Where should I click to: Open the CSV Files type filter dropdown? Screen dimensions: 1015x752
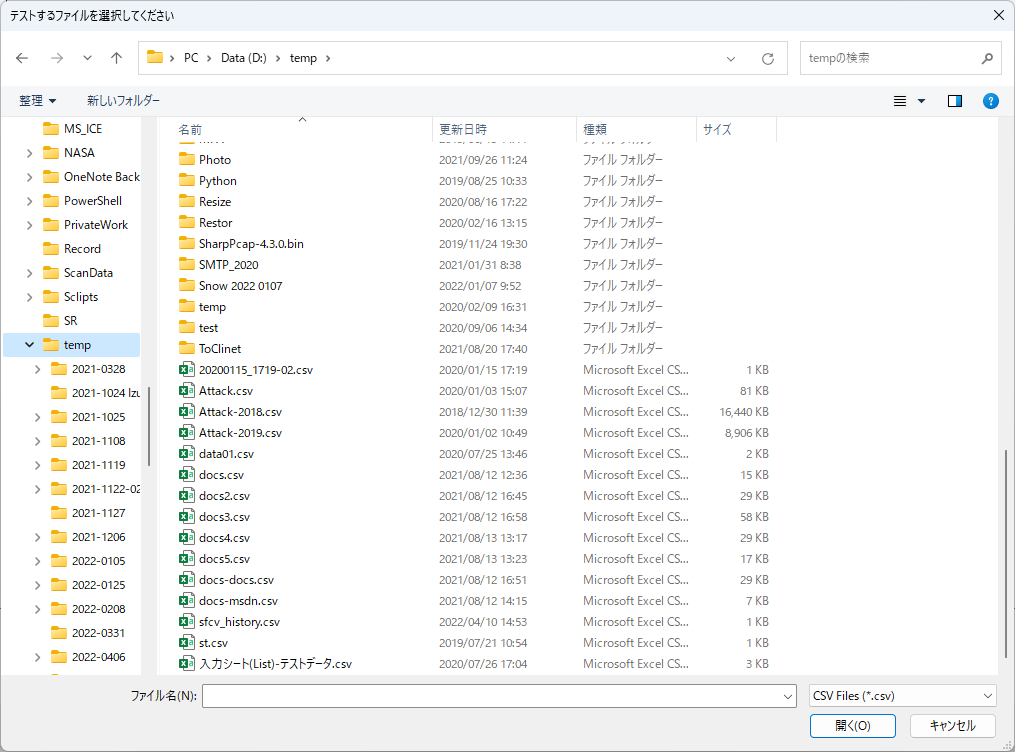902,696
